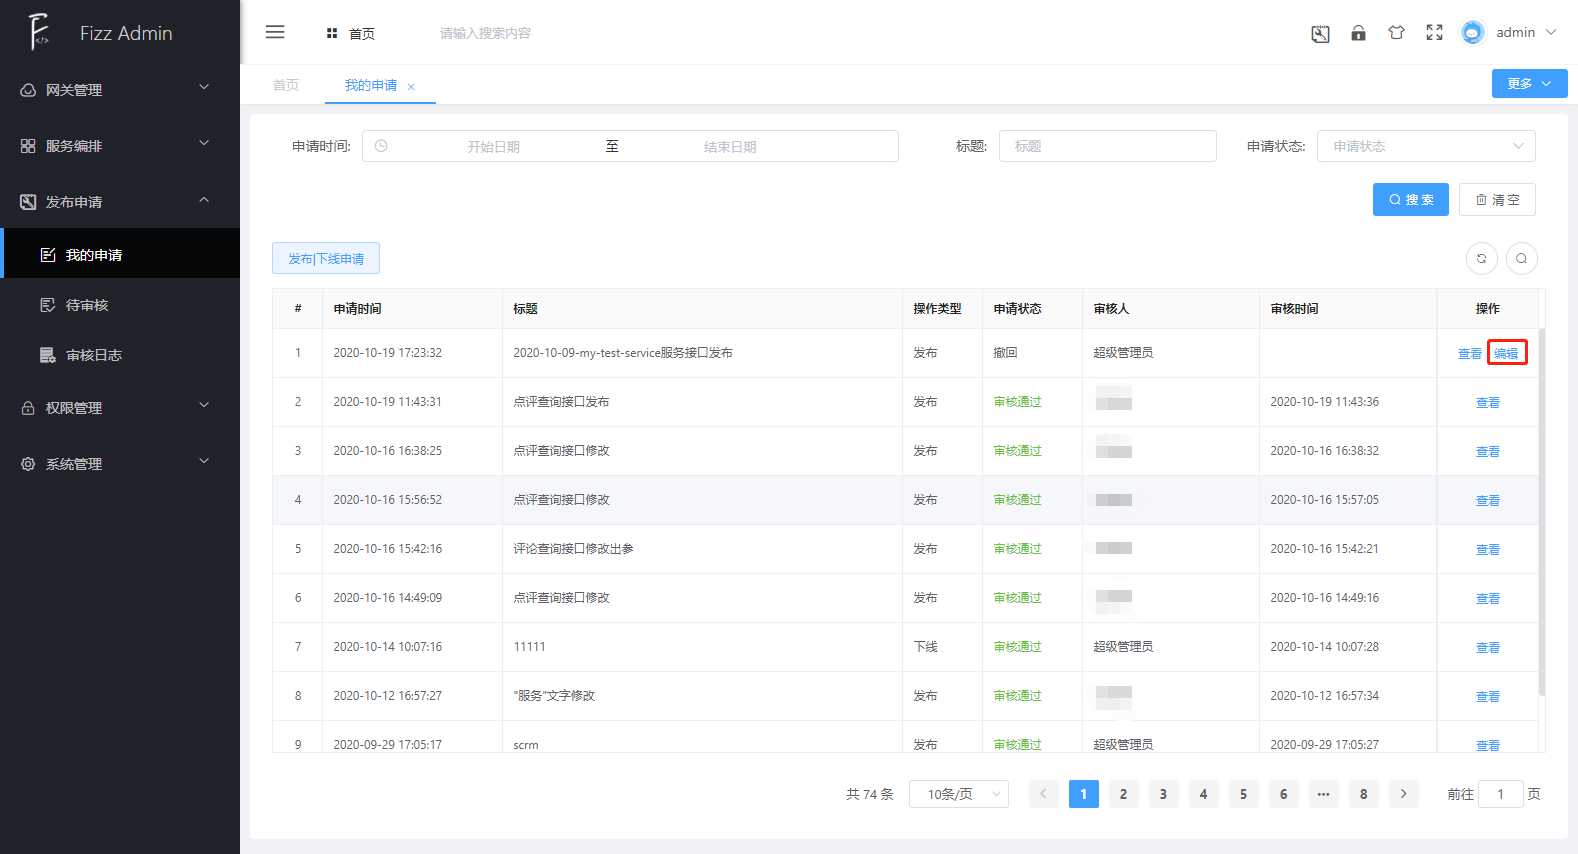The height and width of the screenshot is (854, 1578).
Task: Open the admin user dropdown arrow
Action: pos(1552,32)
